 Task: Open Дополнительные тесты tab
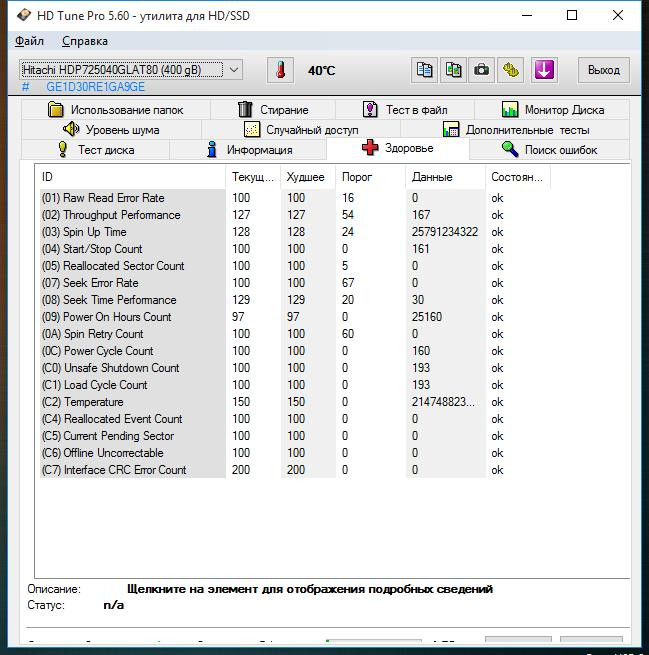click(x=515, y=129)
